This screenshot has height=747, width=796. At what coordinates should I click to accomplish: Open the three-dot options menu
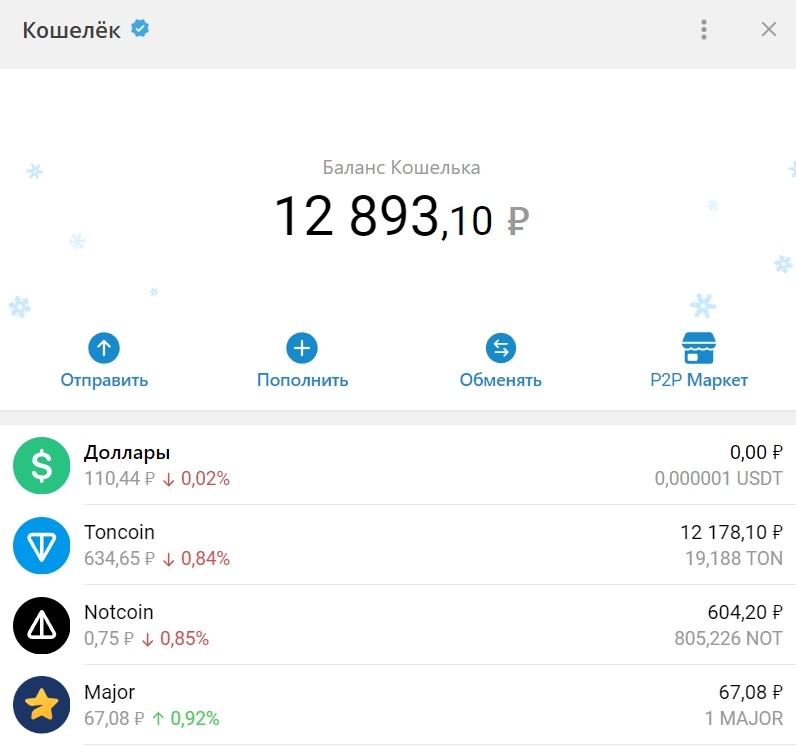pos(704,29)
